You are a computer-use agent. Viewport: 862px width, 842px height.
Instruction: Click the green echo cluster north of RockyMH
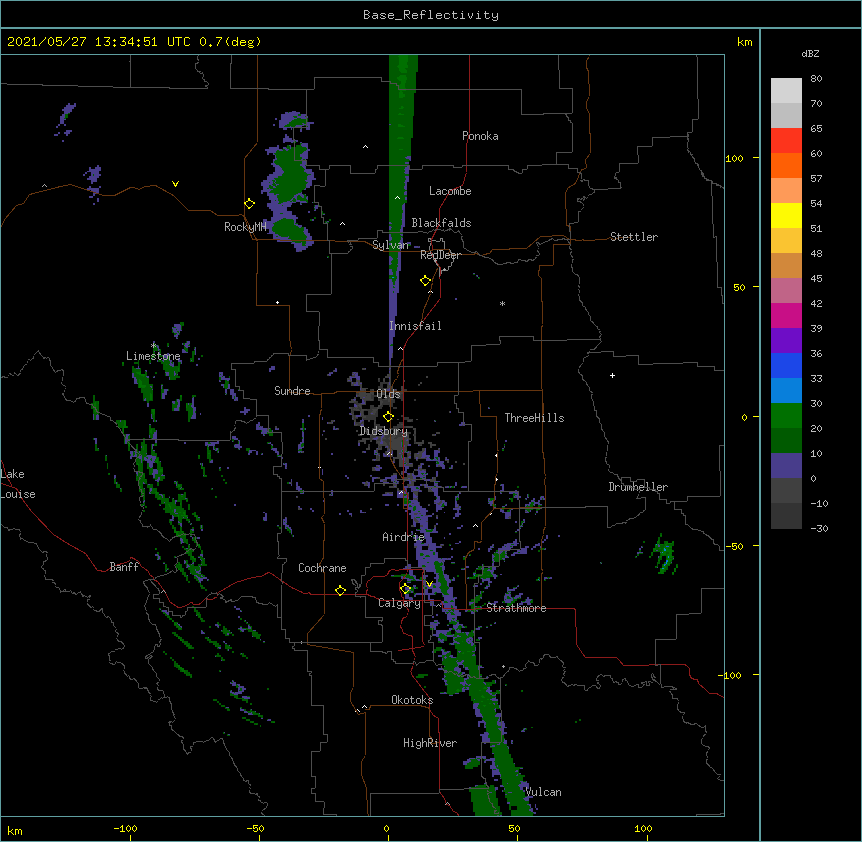pyautogui.click(x=288, y=181)
